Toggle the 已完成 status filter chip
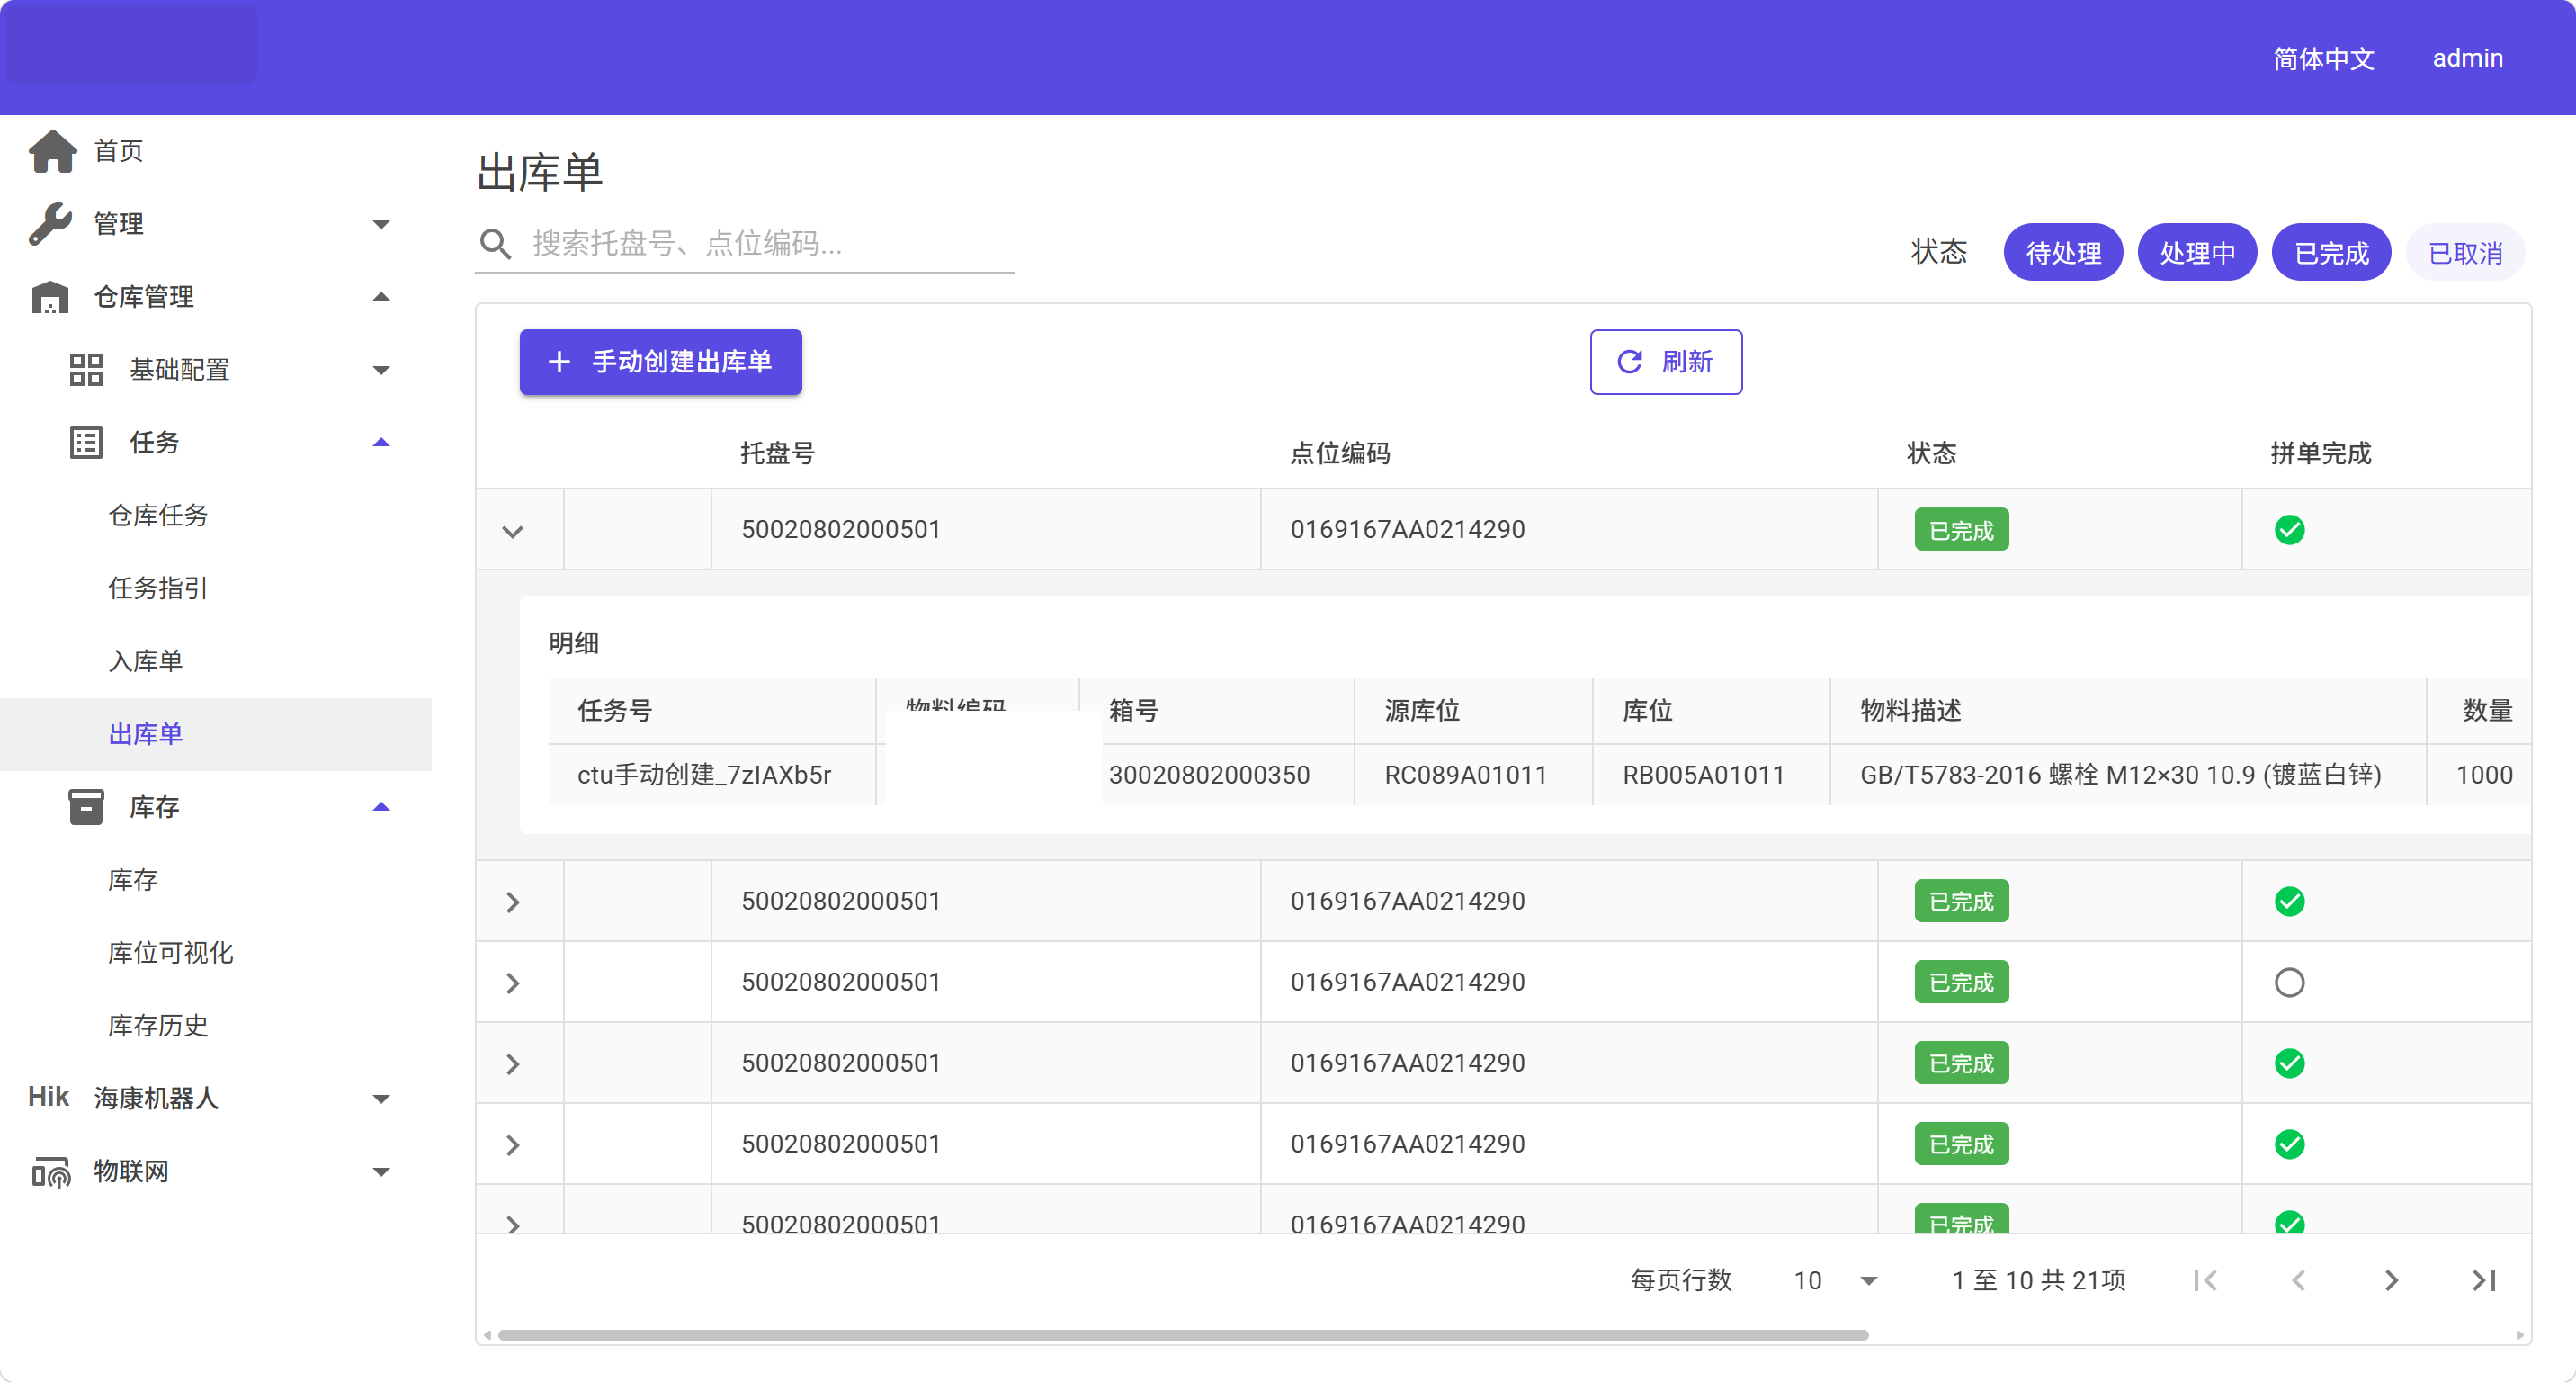This screenshot has height=1382, width=2576. 2331,253
